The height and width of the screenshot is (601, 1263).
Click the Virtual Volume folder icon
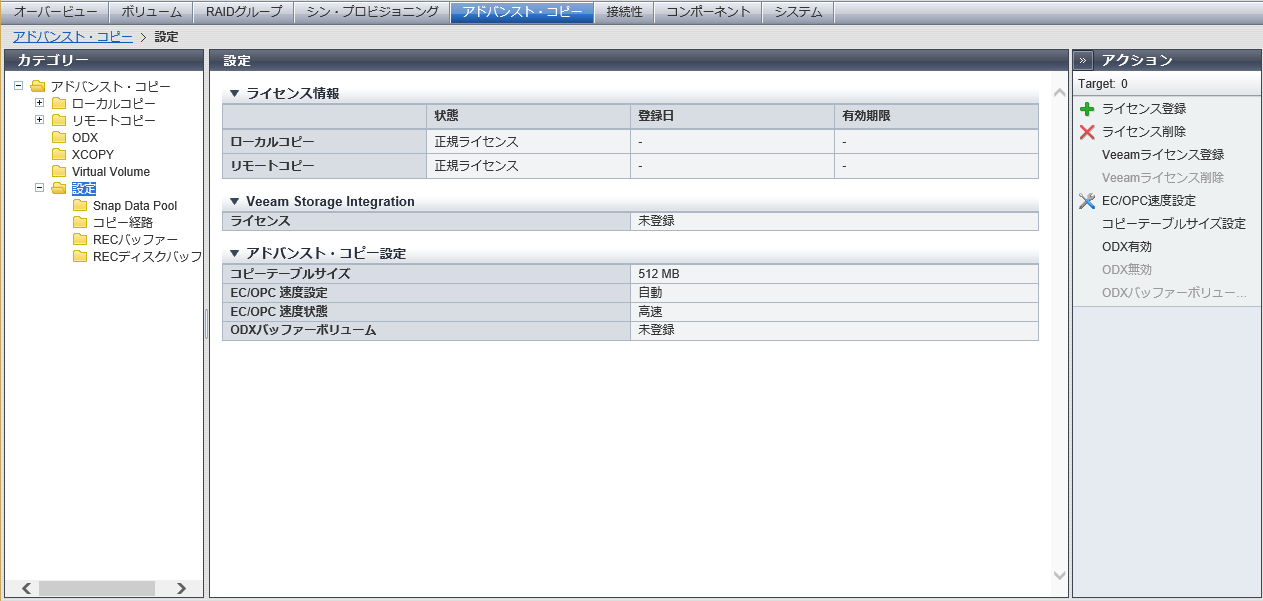(59, 172)
